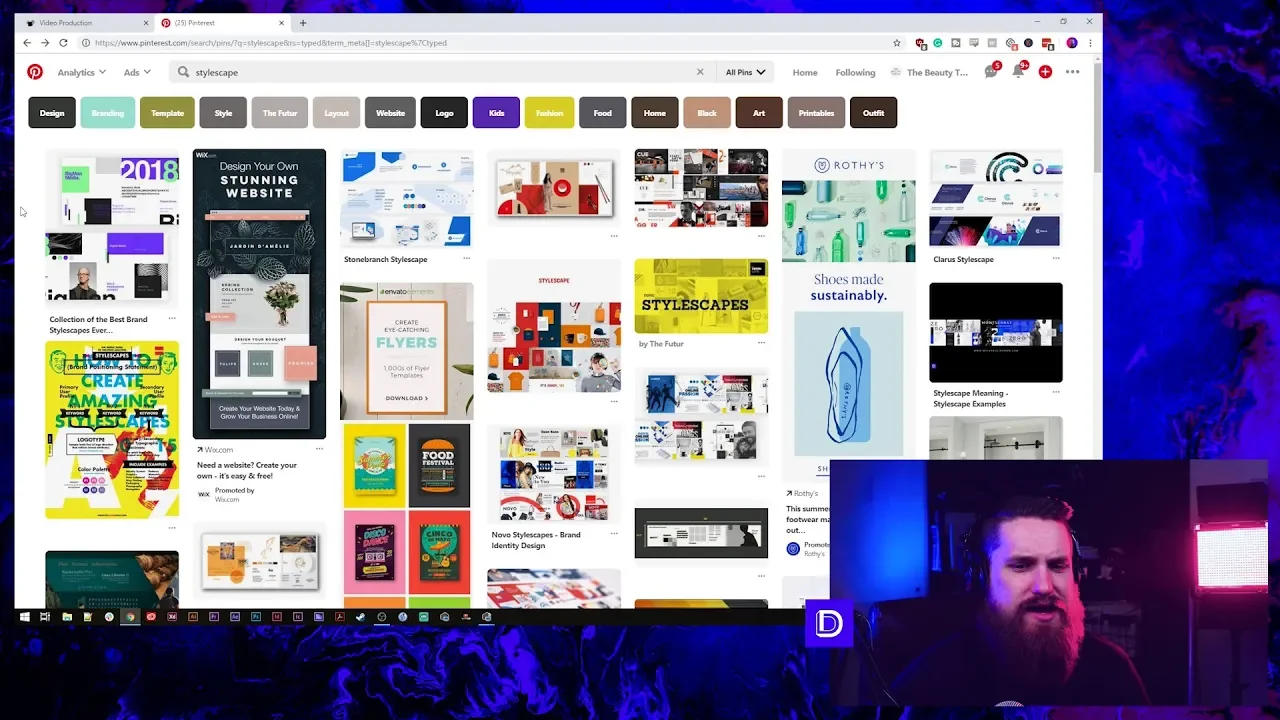Open Novo Stylescapes Brand Identity link
This screenshot has height=720, width=1280.
[536, 540]
